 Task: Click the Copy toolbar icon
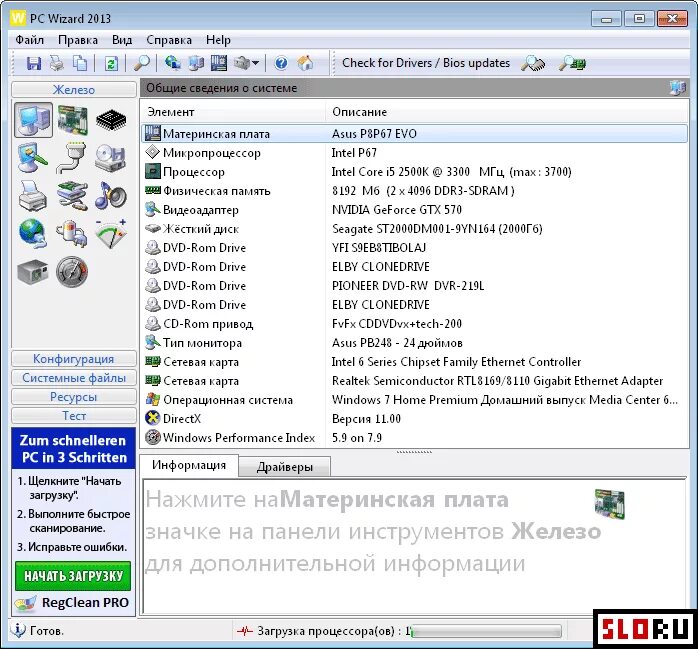(80, 63)
